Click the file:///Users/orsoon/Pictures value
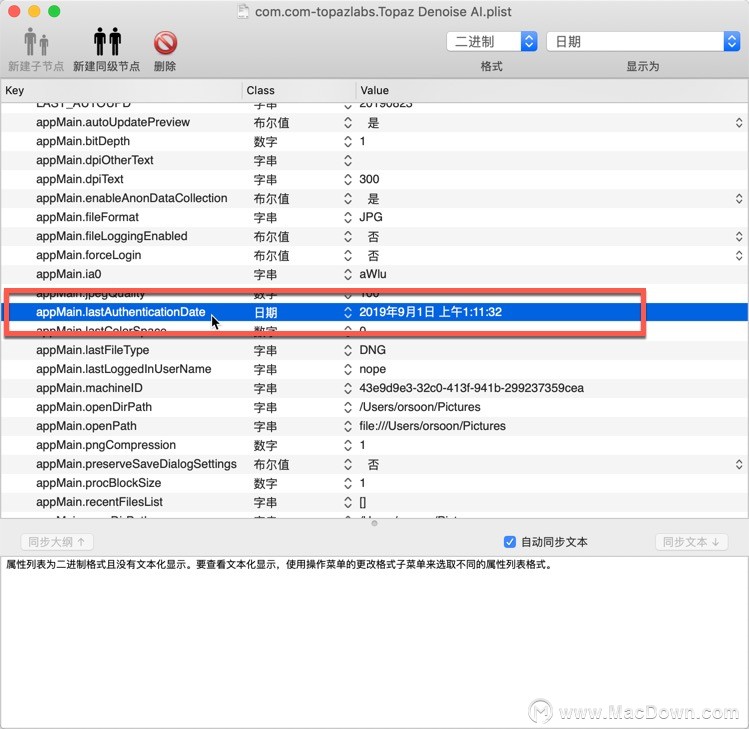 [x=432, y=426]
